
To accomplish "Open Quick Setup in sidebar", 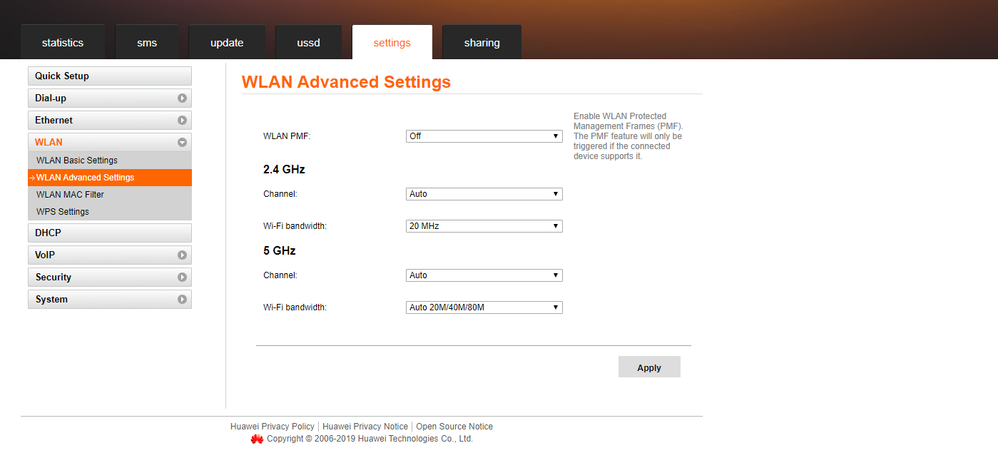I will [62, 76].
